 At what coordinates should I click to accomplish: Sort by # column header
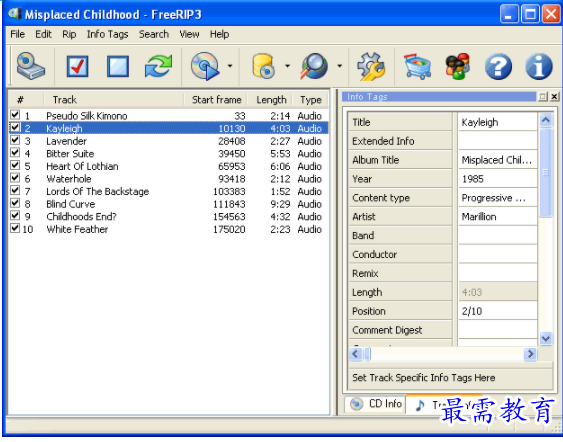click(25, 99)
